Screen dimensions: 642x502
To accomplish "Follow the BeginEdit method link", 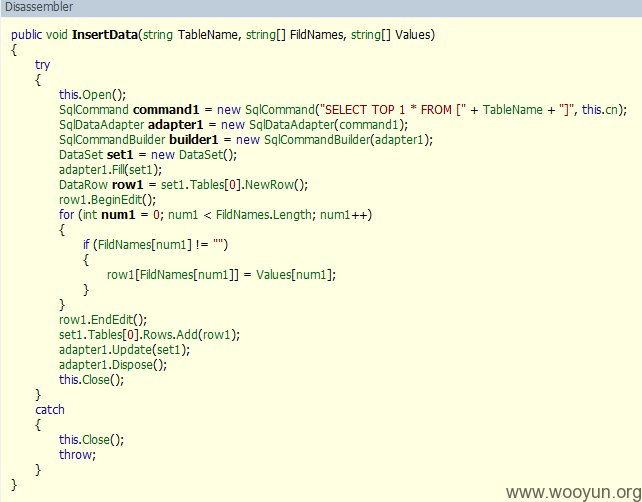I will click(116, 200).
